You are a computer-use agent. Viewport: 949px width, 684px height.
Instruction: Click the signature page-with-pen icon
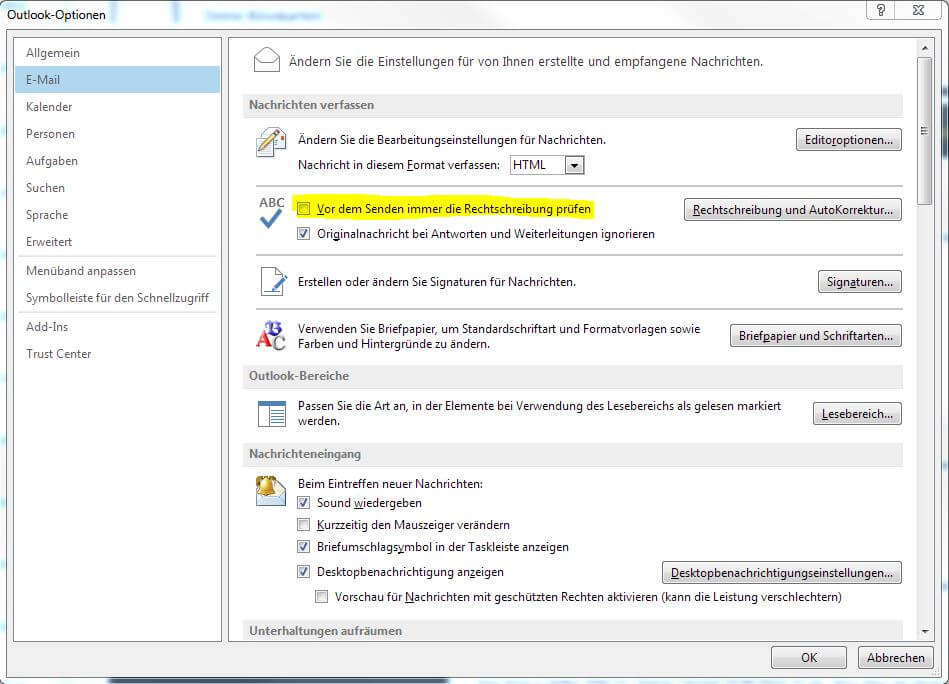[x=274, y=281]
